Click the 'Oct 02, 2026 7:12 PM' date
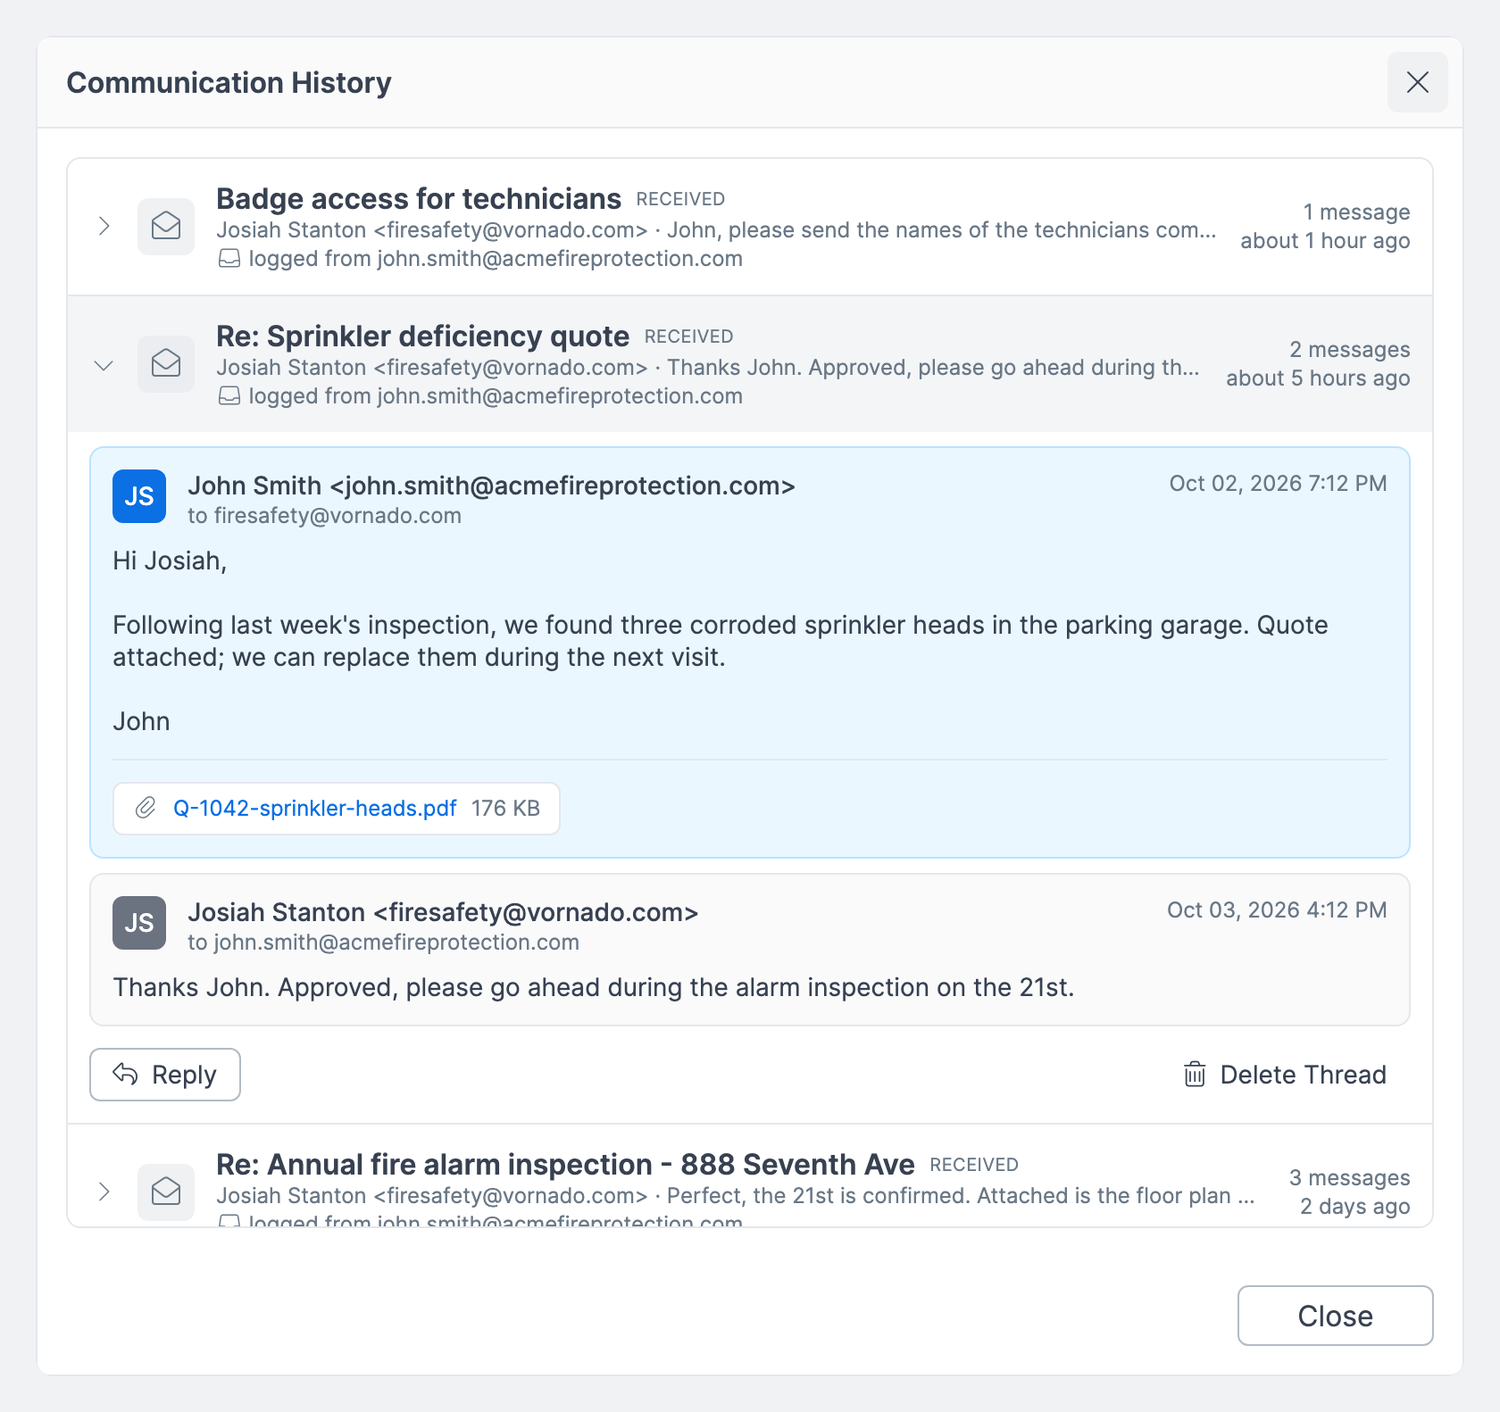Screen dimensions: 1500x1412 click(x=1278, y=483)
